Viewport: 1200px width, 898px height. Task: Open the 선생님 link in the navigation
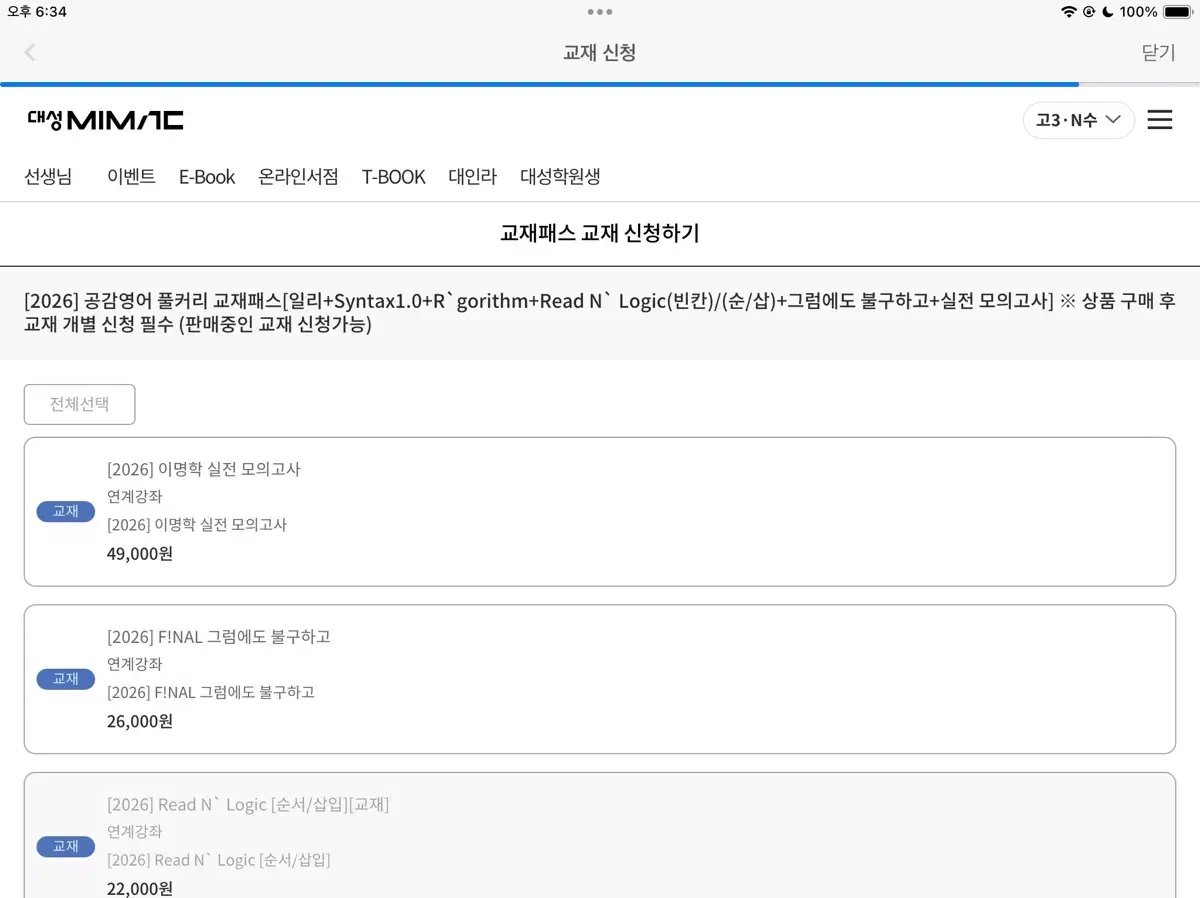point(47,176)
